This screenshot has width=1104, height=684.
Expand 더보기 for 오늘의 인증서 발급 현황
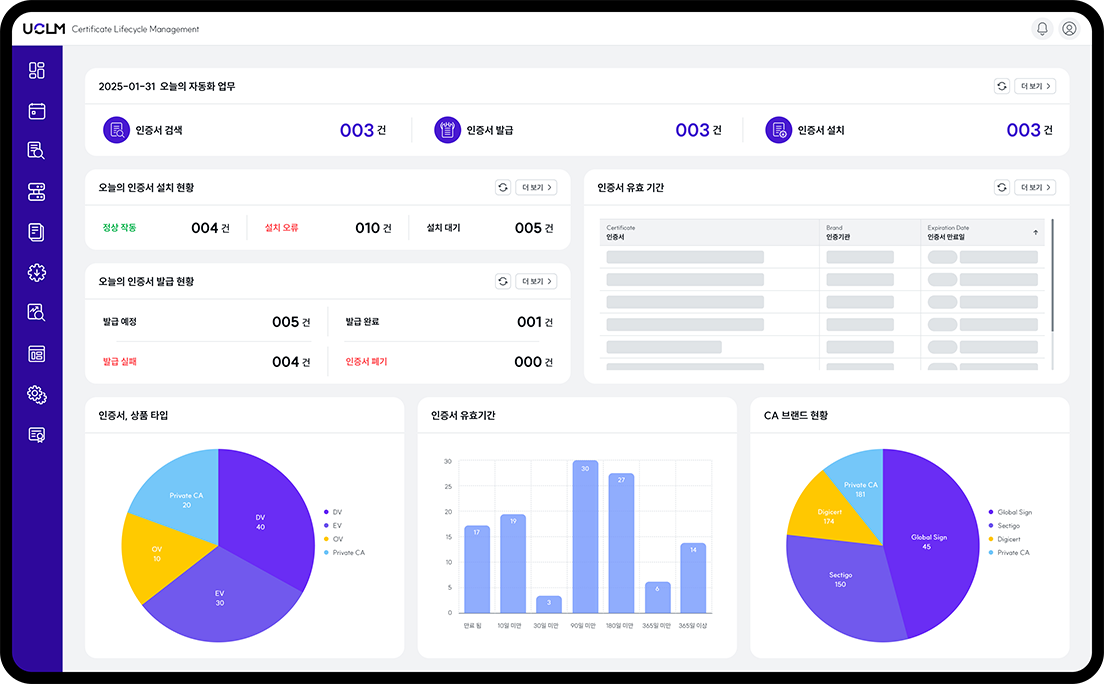coord(536,282)
